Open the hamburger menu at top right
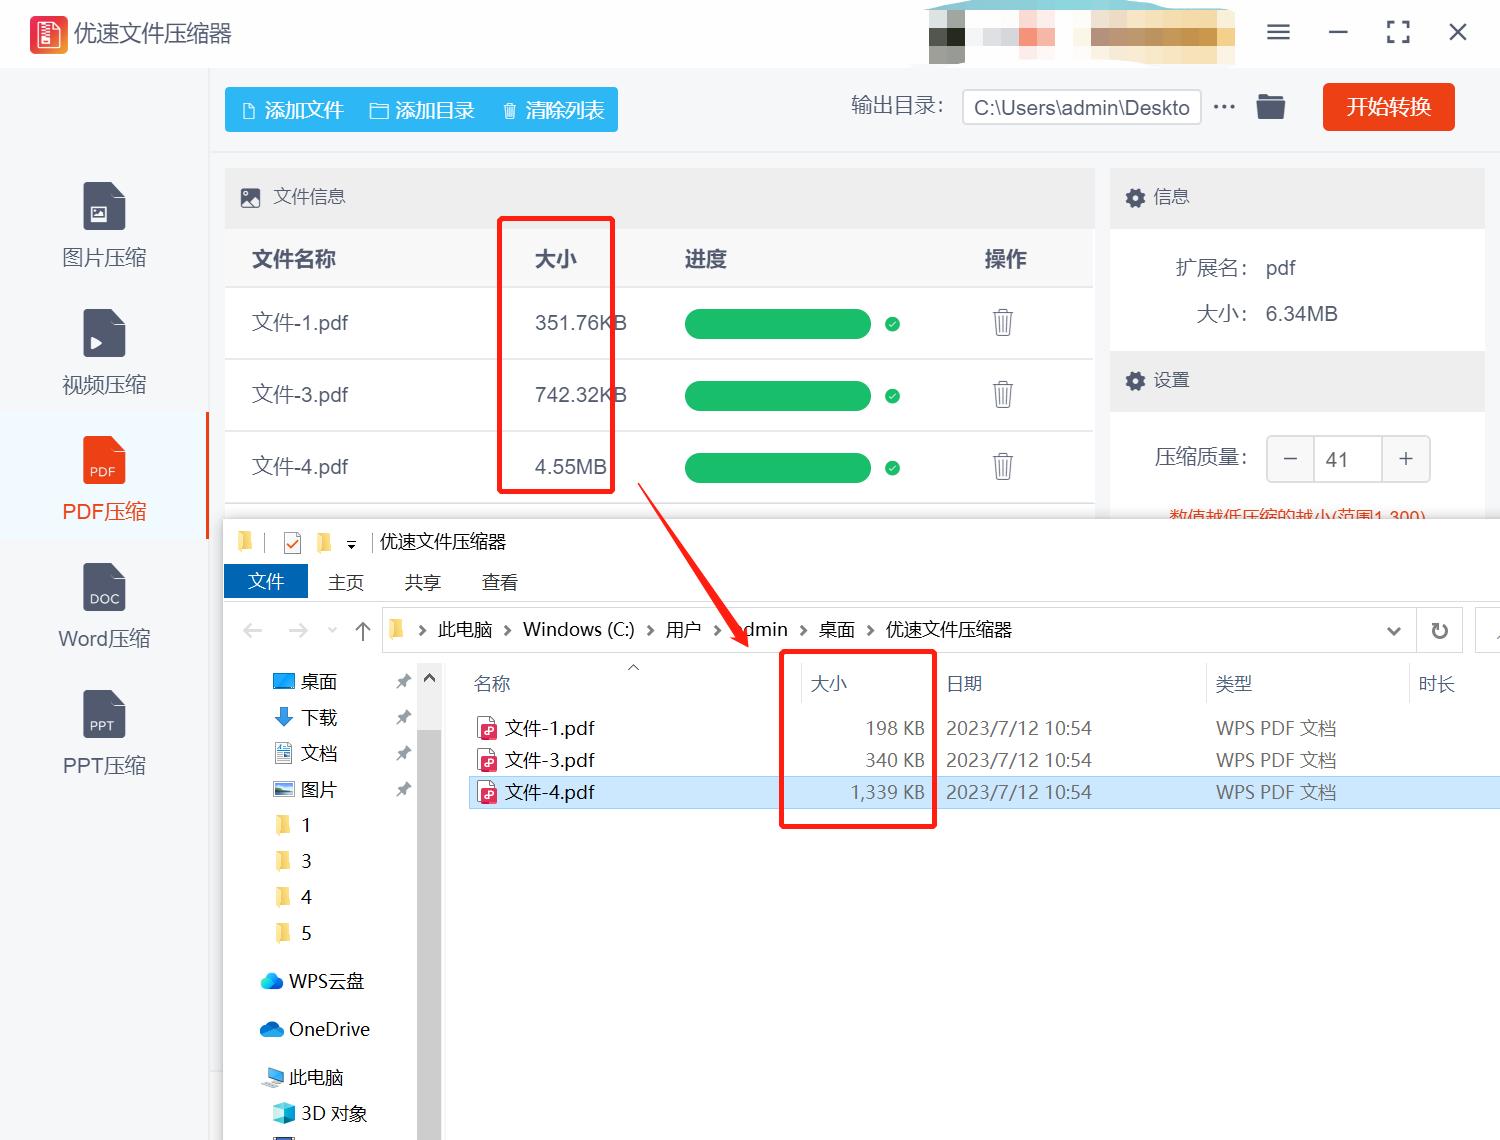The width and height of the screenshot is (1500, 1140). tap(1277, 31)
